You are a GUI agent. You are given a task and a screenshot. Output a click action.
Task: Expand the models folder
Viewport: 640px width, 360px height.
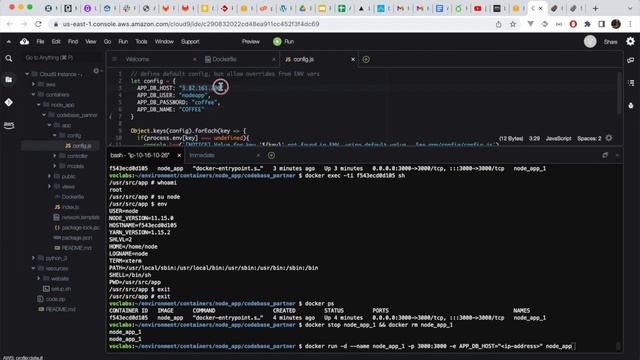55,166
